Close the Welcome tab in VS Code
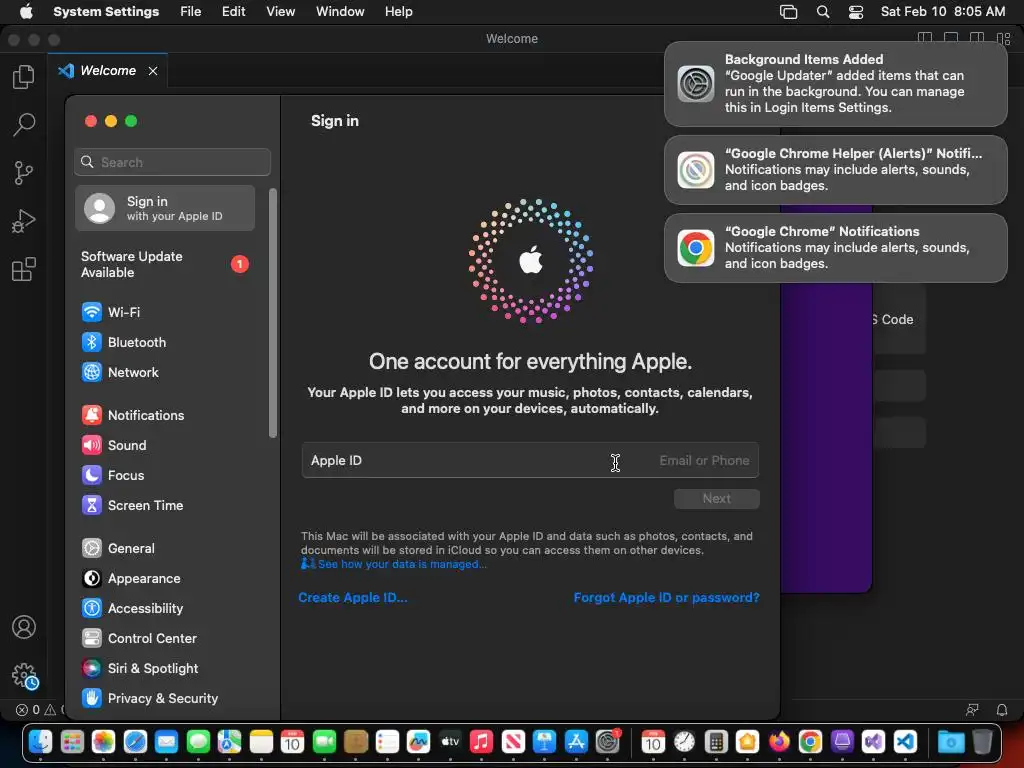 [153, 71]
